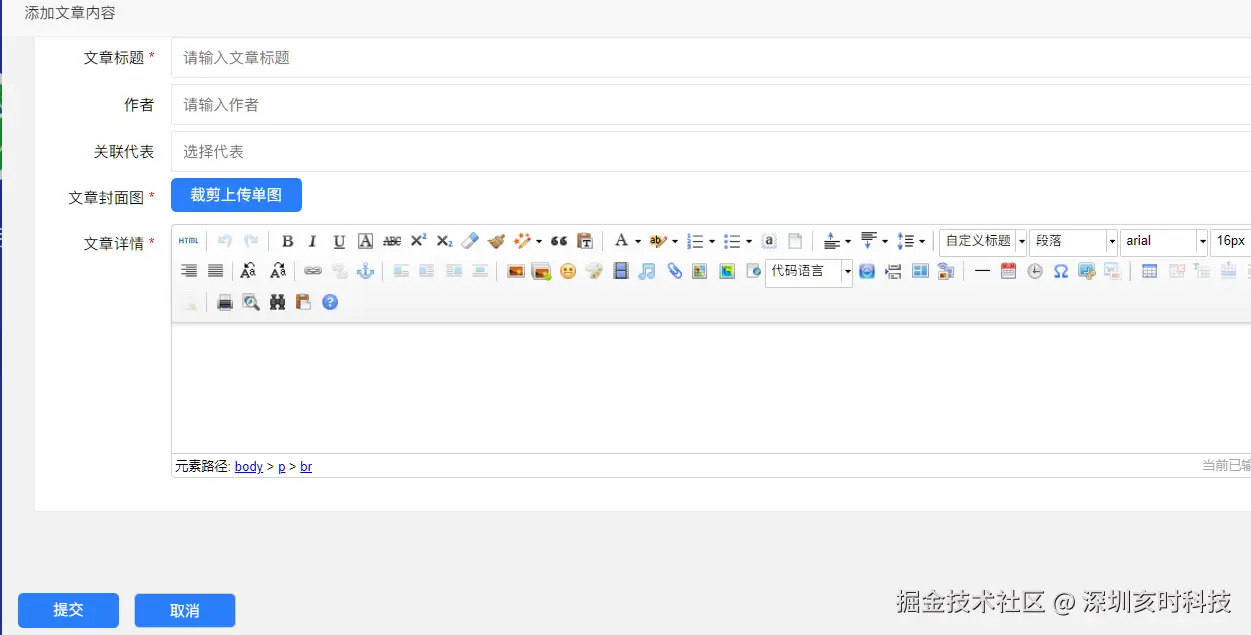
Task: Switch editor to HTML source mode
Action: tap(188, 241)
